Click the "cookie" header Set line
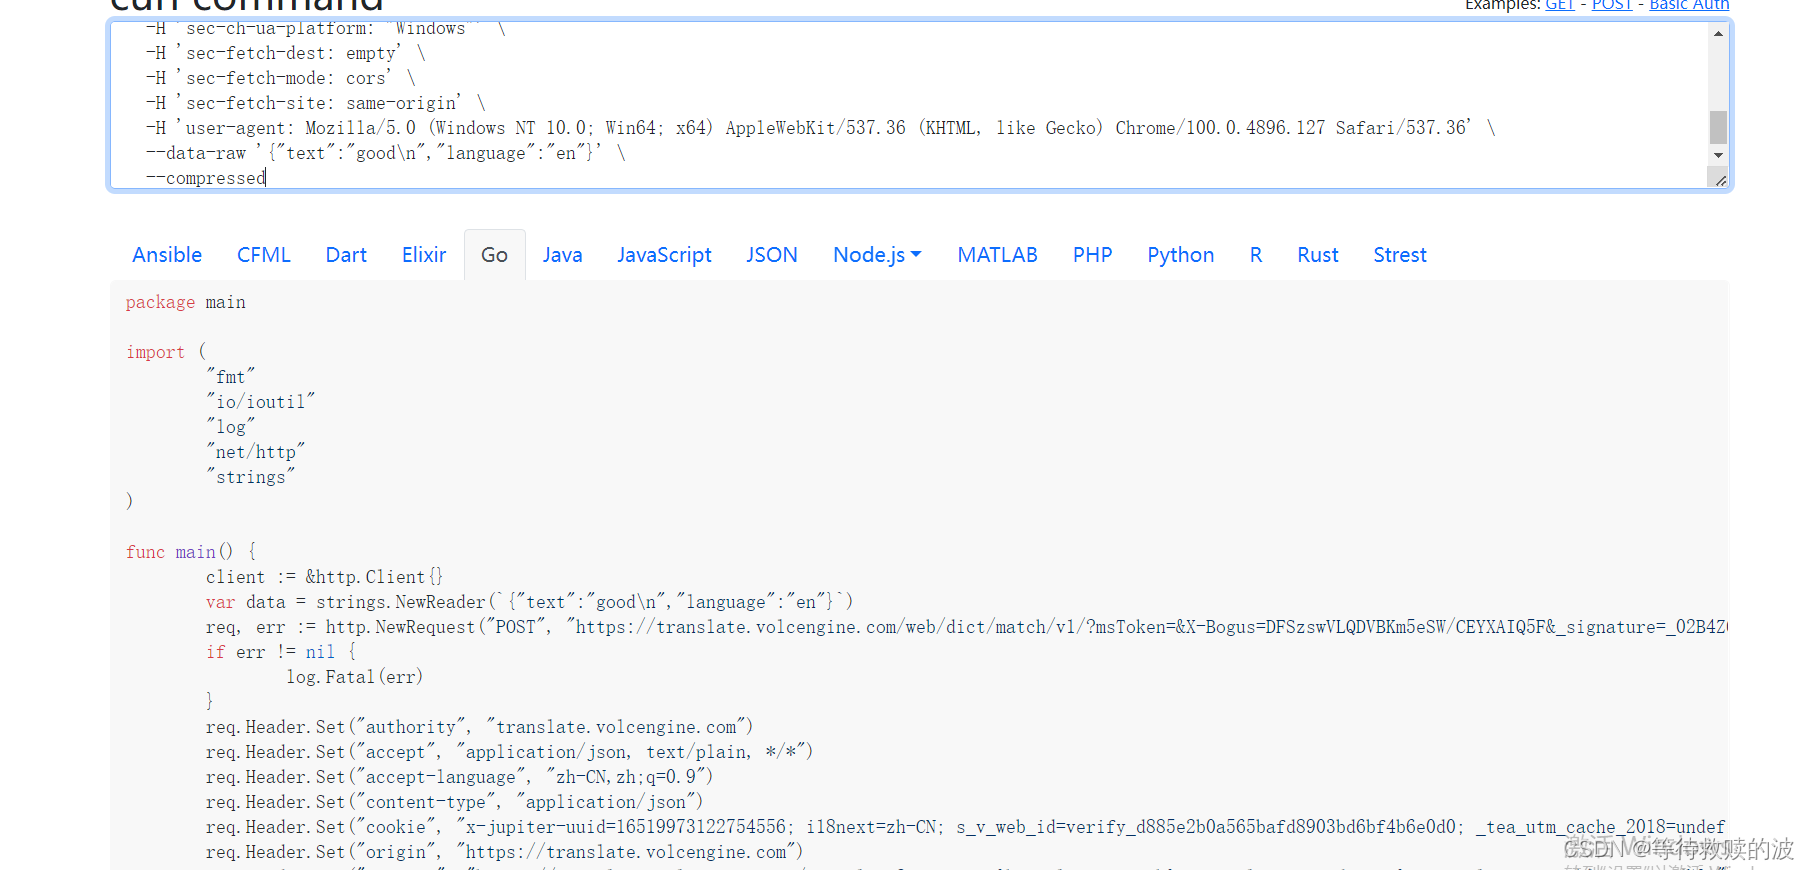 click(x=967, y=827)
